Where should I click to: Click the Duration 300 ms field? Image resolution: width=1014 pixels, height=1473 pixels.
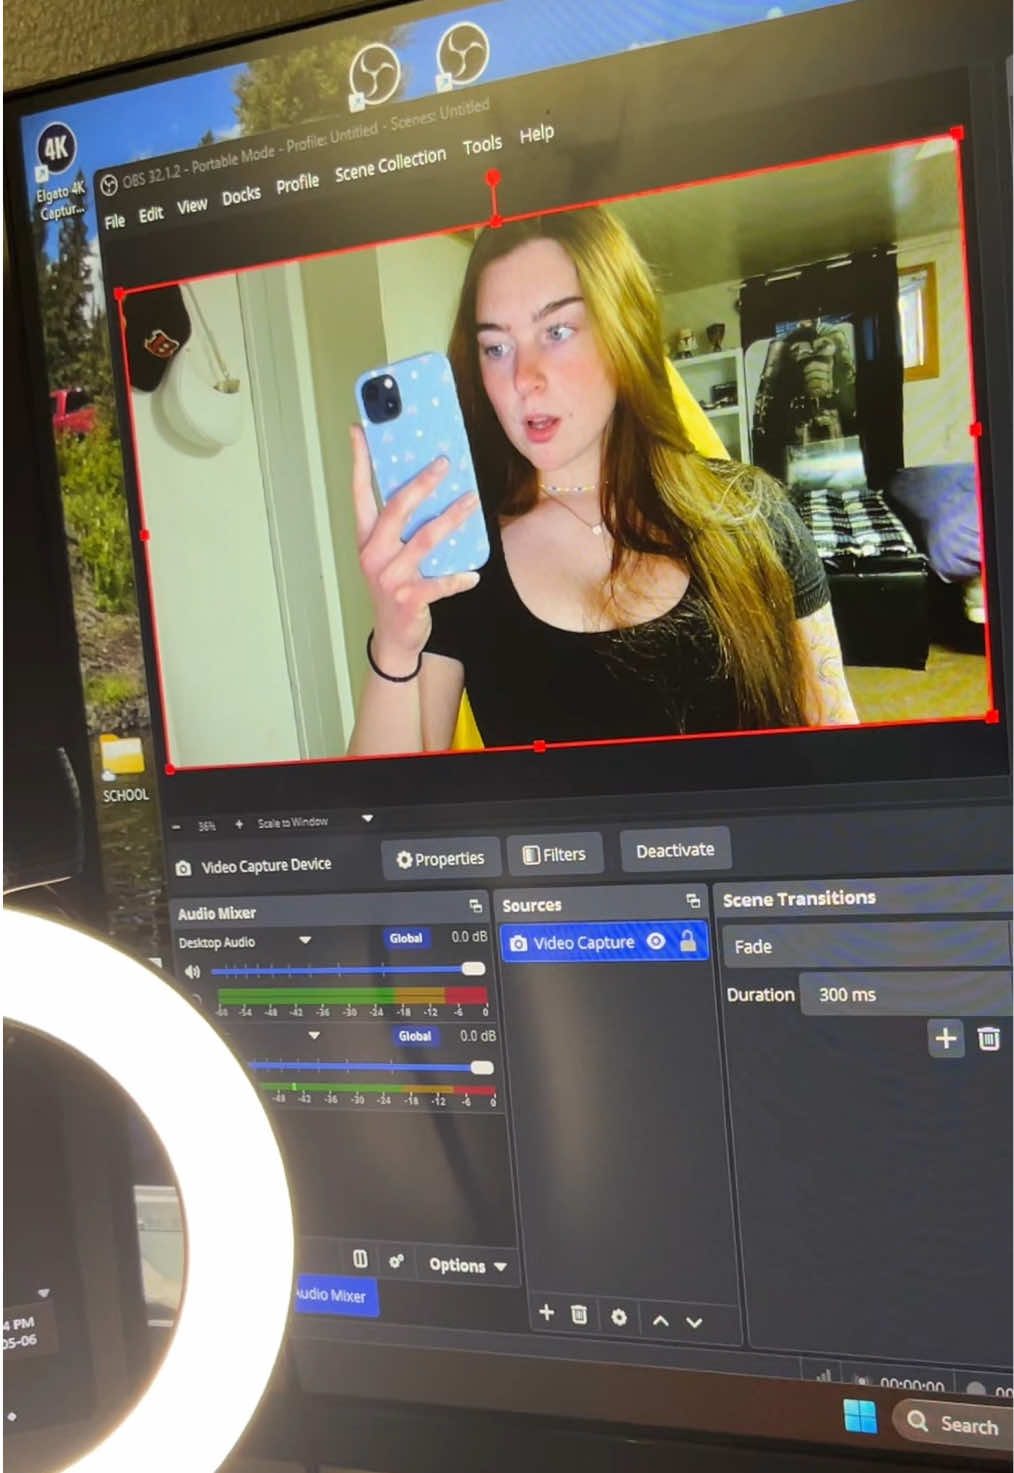coord(906,994)
